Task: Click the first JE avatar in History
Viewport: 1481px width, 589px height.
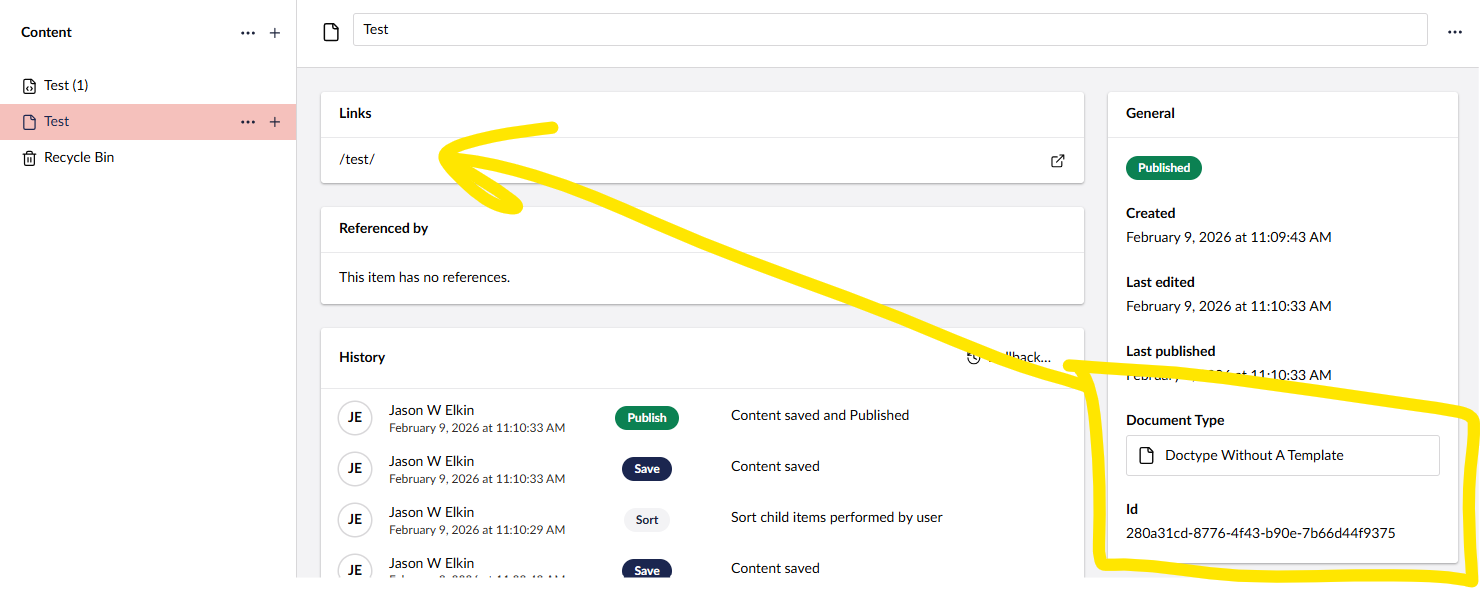Action: tap(354, 418)
